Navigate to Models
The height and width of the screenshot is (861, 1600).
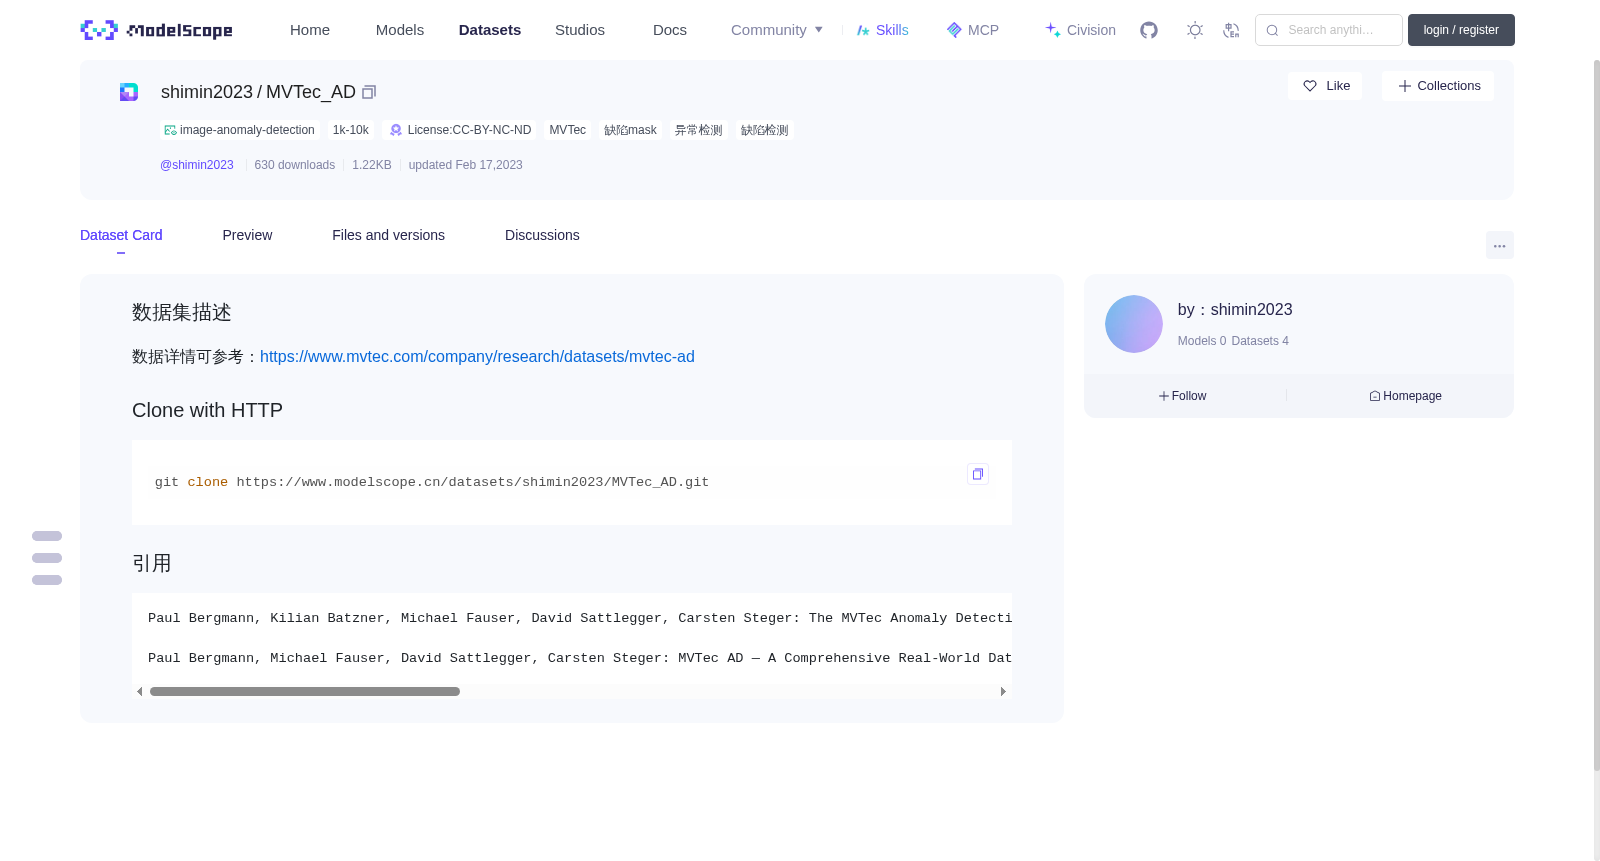click(x=400, y=30)
